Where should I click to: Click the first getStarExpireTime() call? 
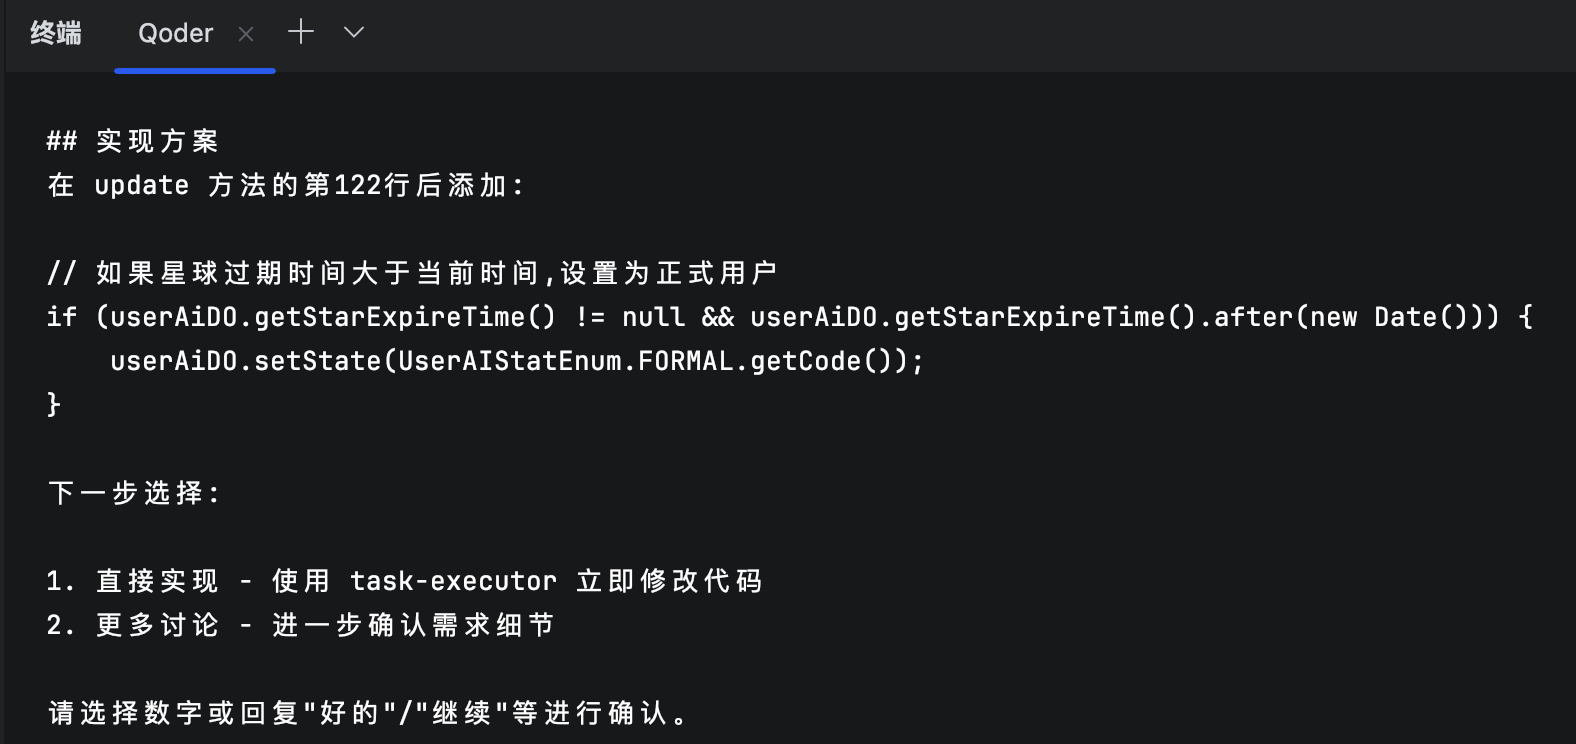[x=404, y=317]
